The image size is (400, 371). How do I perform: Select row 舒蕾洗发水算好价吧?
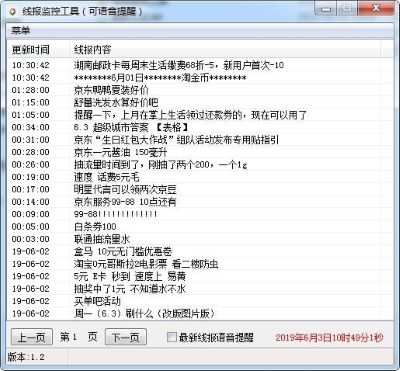click(x=200, y=102)
